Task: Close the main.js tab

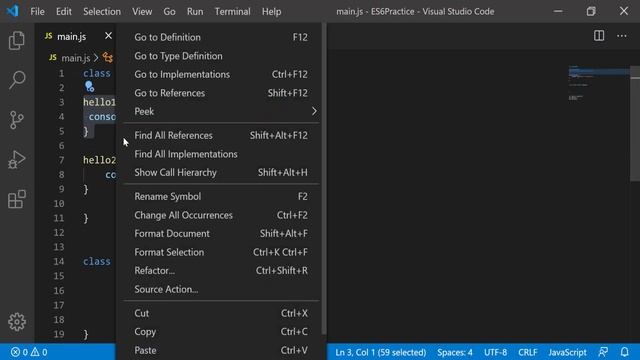Action: coord(108,36)
